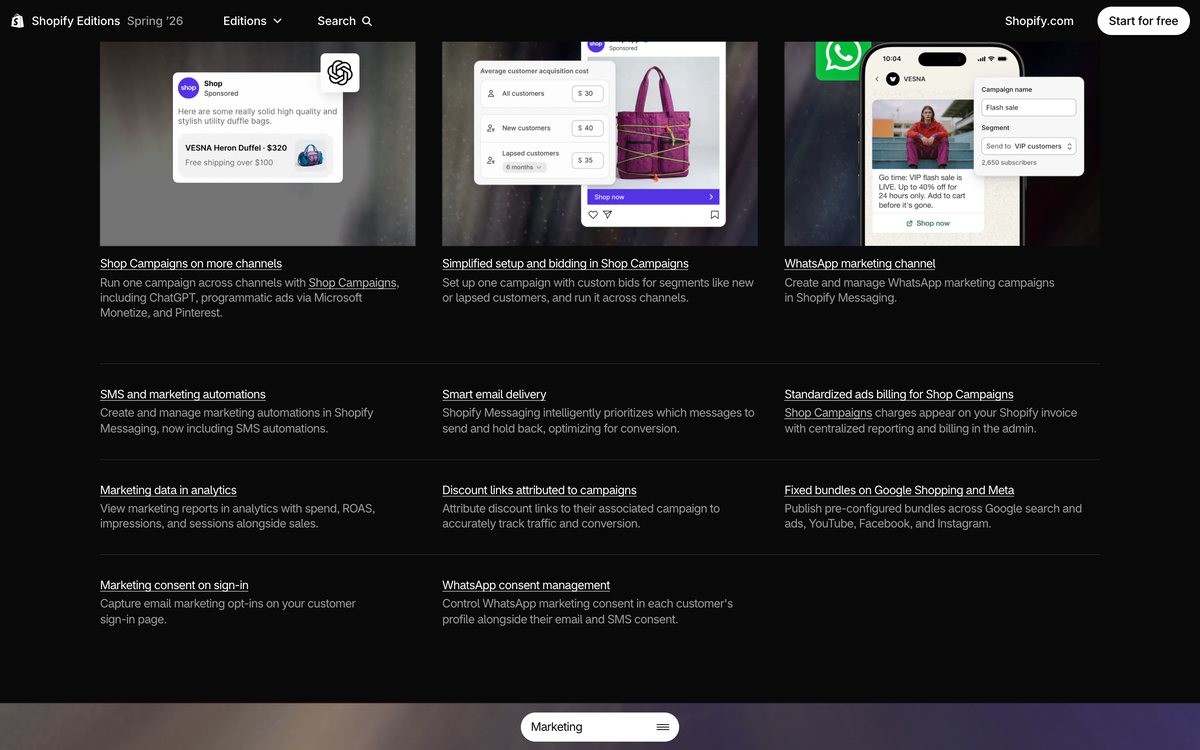
Task: Click the Start for free button
Action: coord(1143,21)
